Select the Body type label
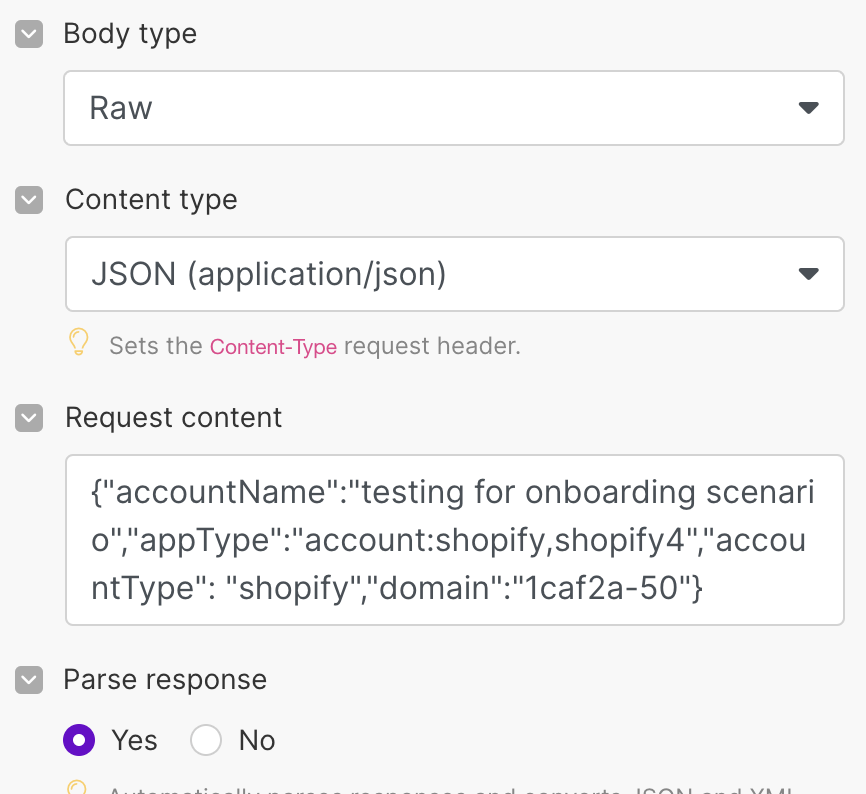 click(129, 33)
